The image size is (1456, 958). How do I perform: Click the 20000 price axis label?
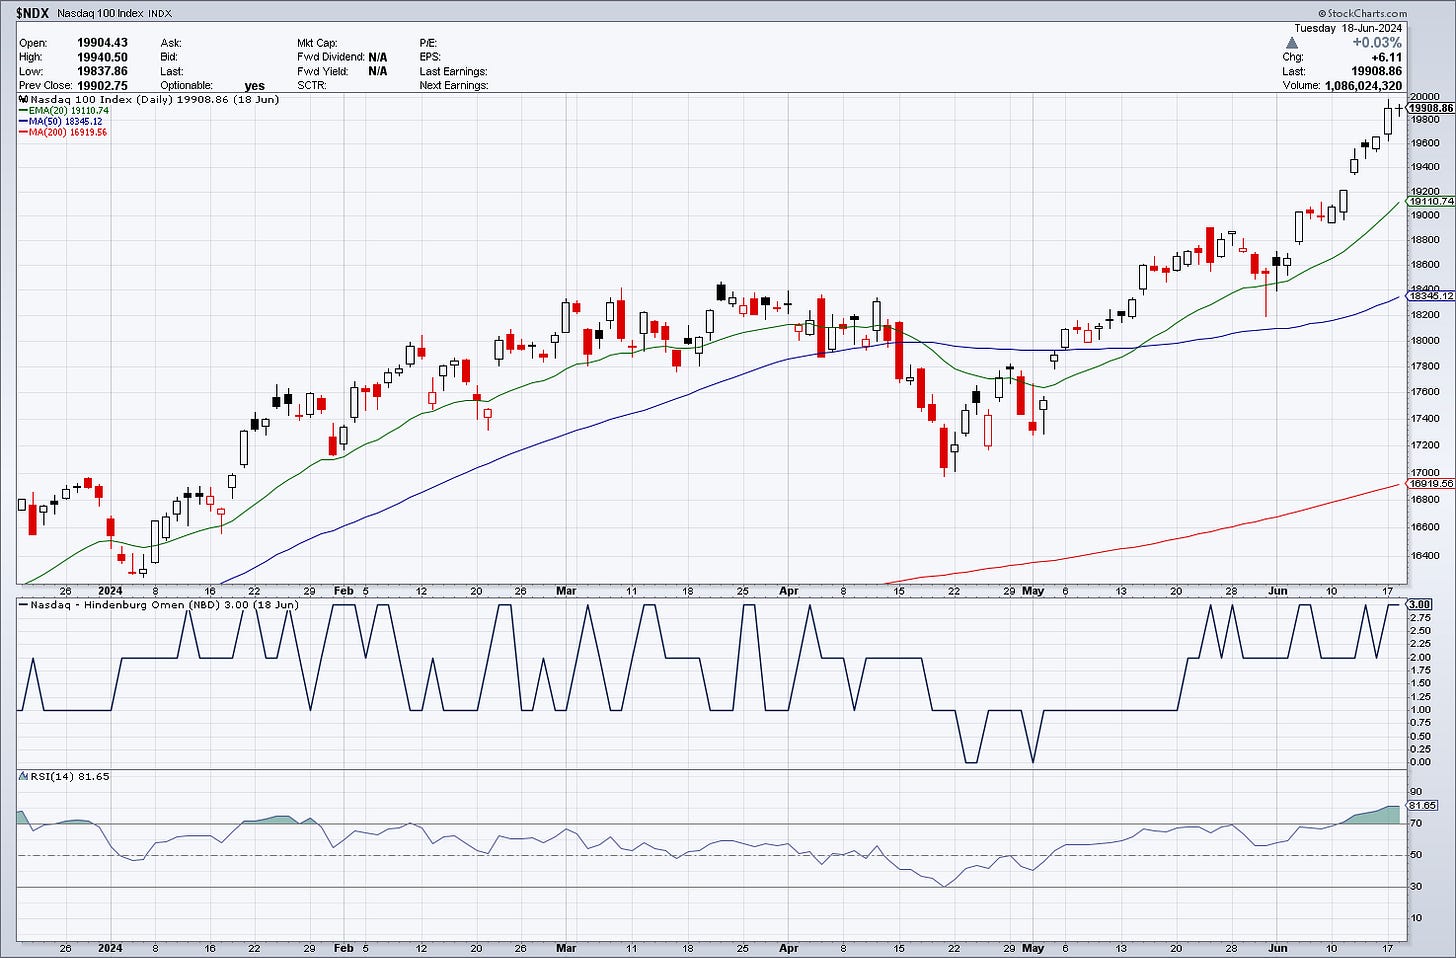tap(1425, 97)
